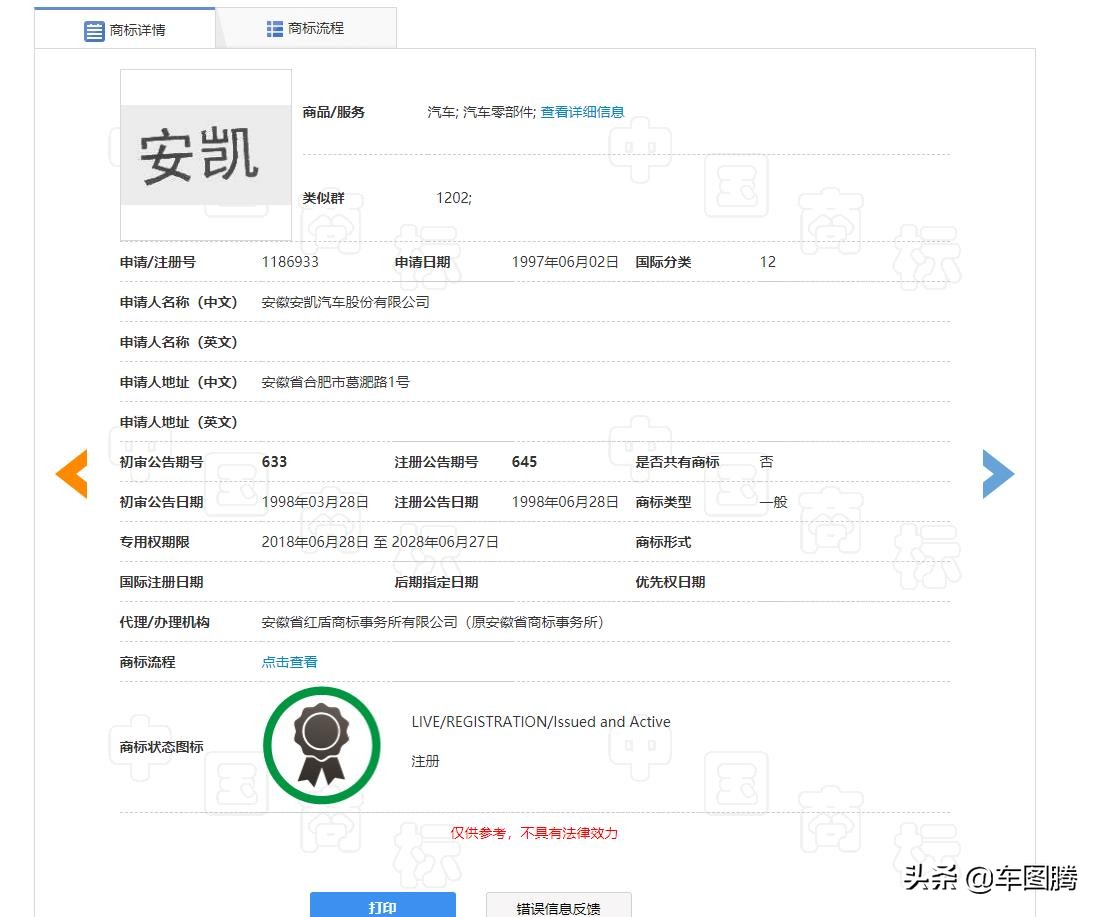The image size is (1103, 917).
Task: Select international class value 12
Action: (767, 262)
